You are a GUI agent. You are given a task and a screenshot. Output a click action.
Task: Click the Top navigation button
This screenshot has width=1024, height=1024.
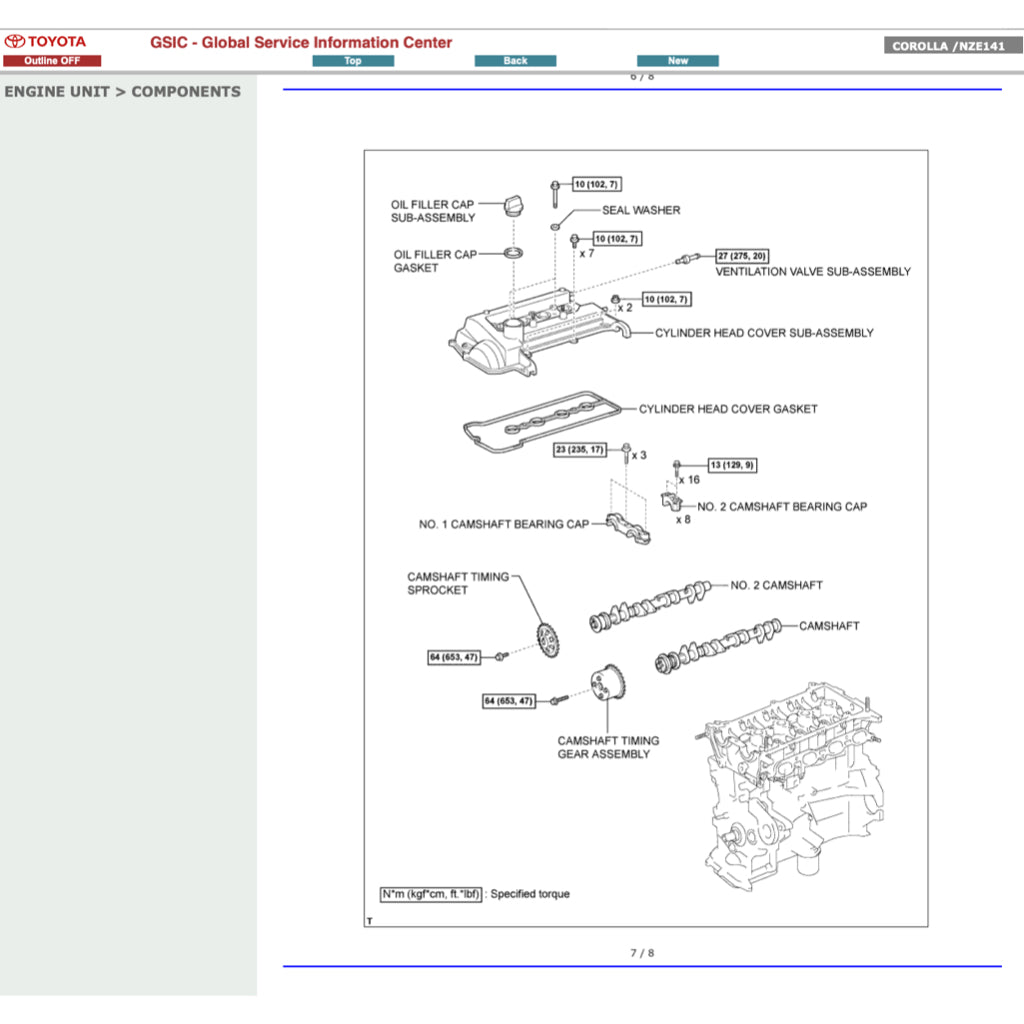click(352, 60)
